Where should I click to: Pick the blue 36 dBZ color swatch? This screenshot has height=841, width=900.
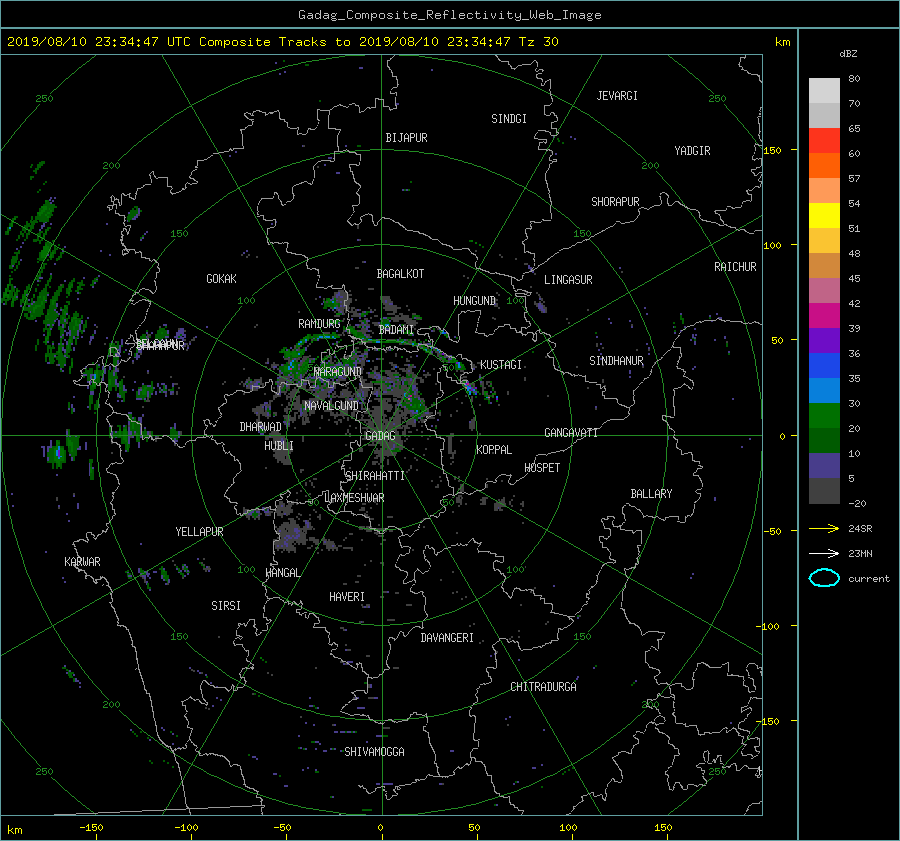[824, 366]
